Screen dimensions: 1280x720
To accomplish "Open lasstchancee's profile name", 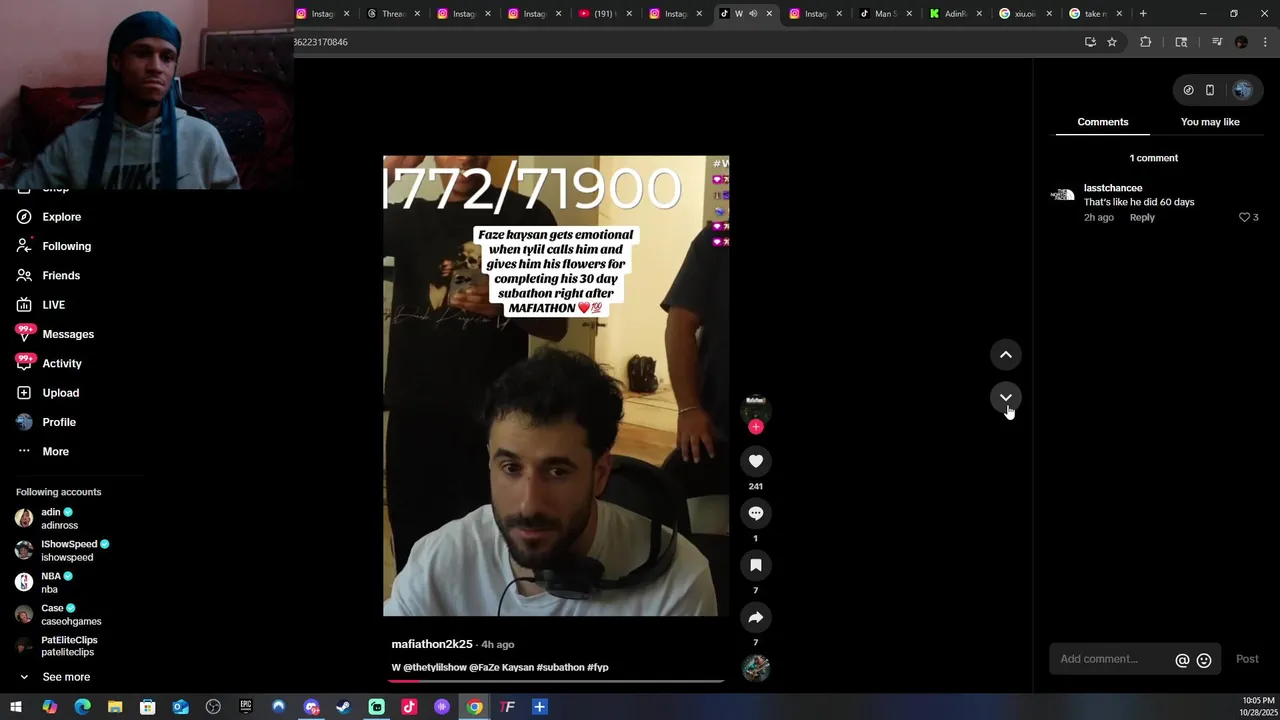I will click(1113, 188).
